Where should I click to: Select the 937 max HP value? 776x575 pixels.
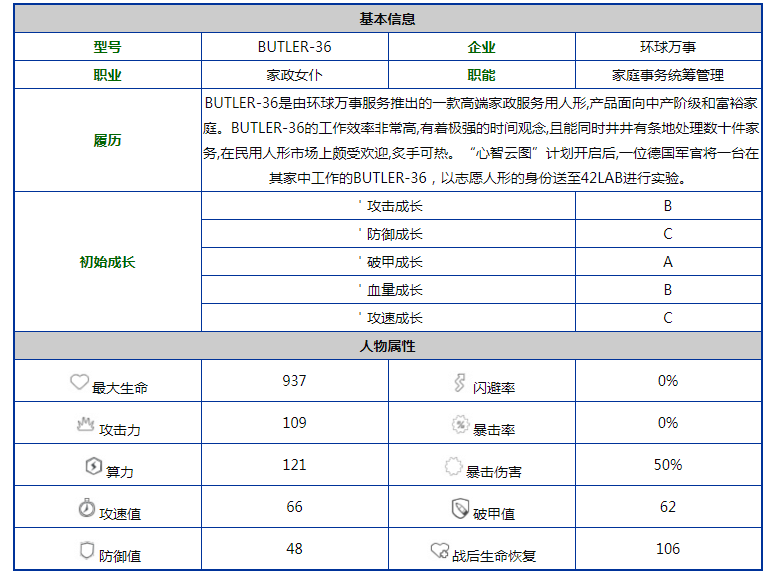point(294,381)
